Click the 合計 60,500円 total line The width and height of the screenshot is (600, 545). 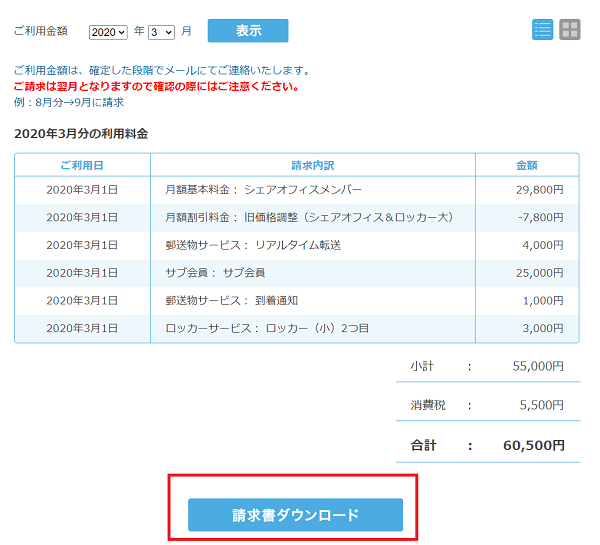487,445
